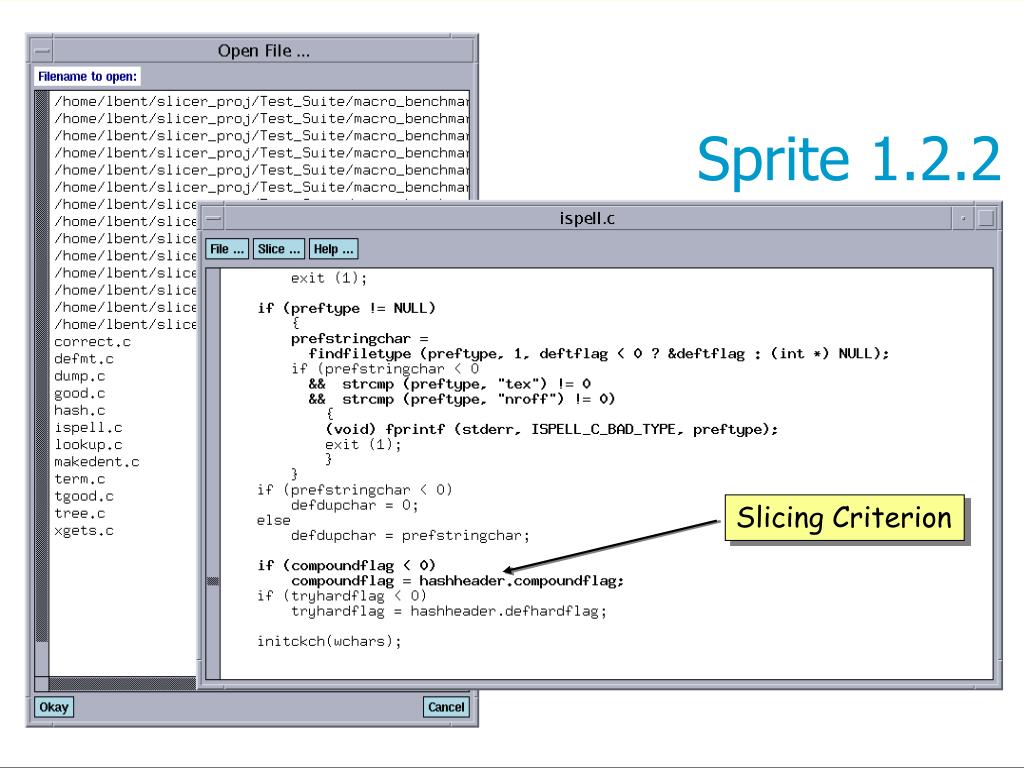The image size is (1024, 768).
Task: Select lookup.c in the file list
Action: pyautogui.click(x=88, y=445)
